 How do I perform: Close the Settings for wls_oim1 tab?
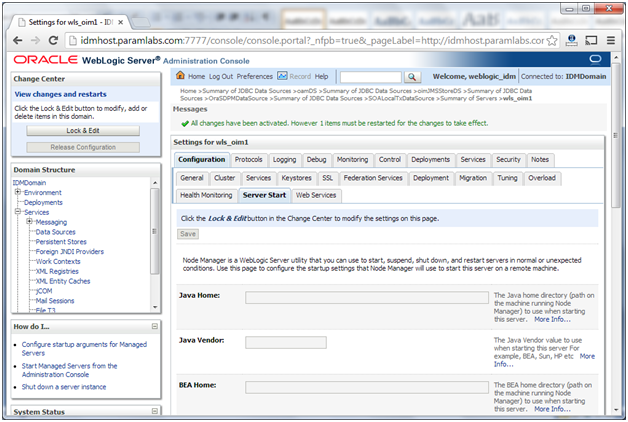point(120,22)
